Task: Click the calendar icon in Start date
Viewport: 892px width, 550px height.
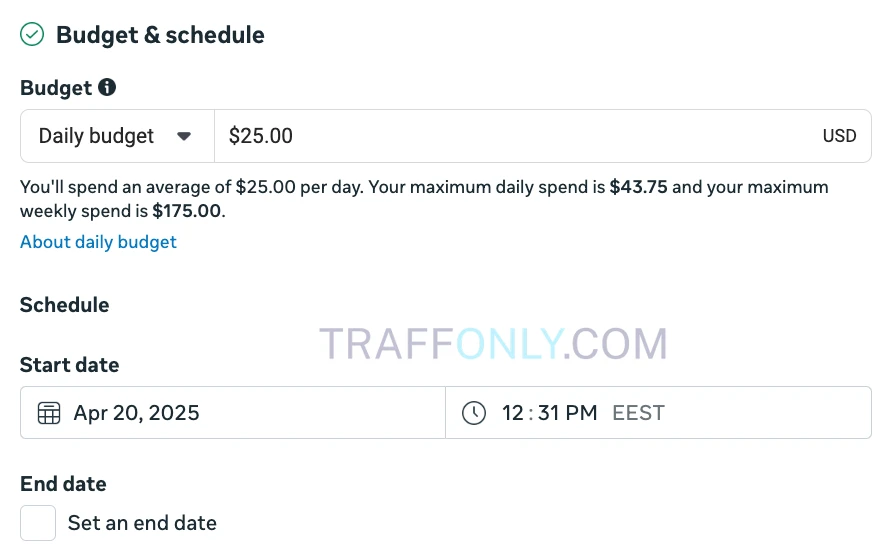Action: point(49,413)
